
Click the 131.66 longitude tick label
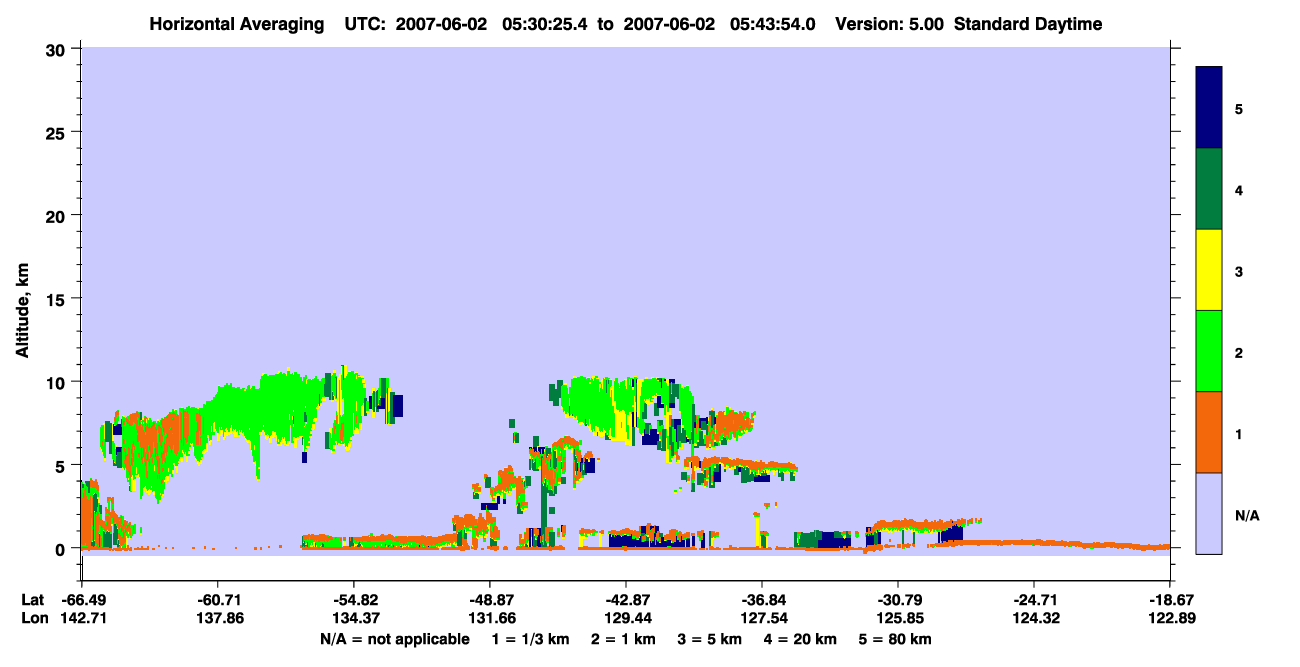[x=490, y=618]
